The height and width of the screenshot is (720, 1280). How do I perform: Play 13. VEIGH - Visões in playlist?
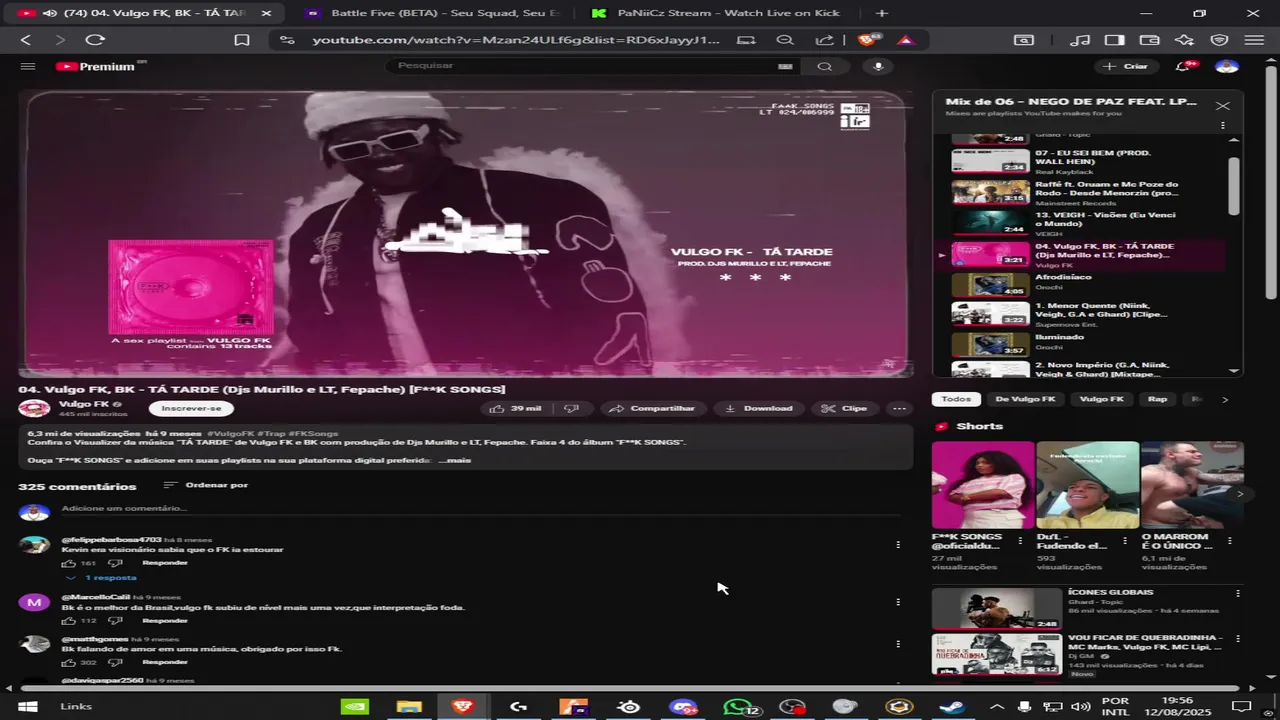pos(1087,222)
